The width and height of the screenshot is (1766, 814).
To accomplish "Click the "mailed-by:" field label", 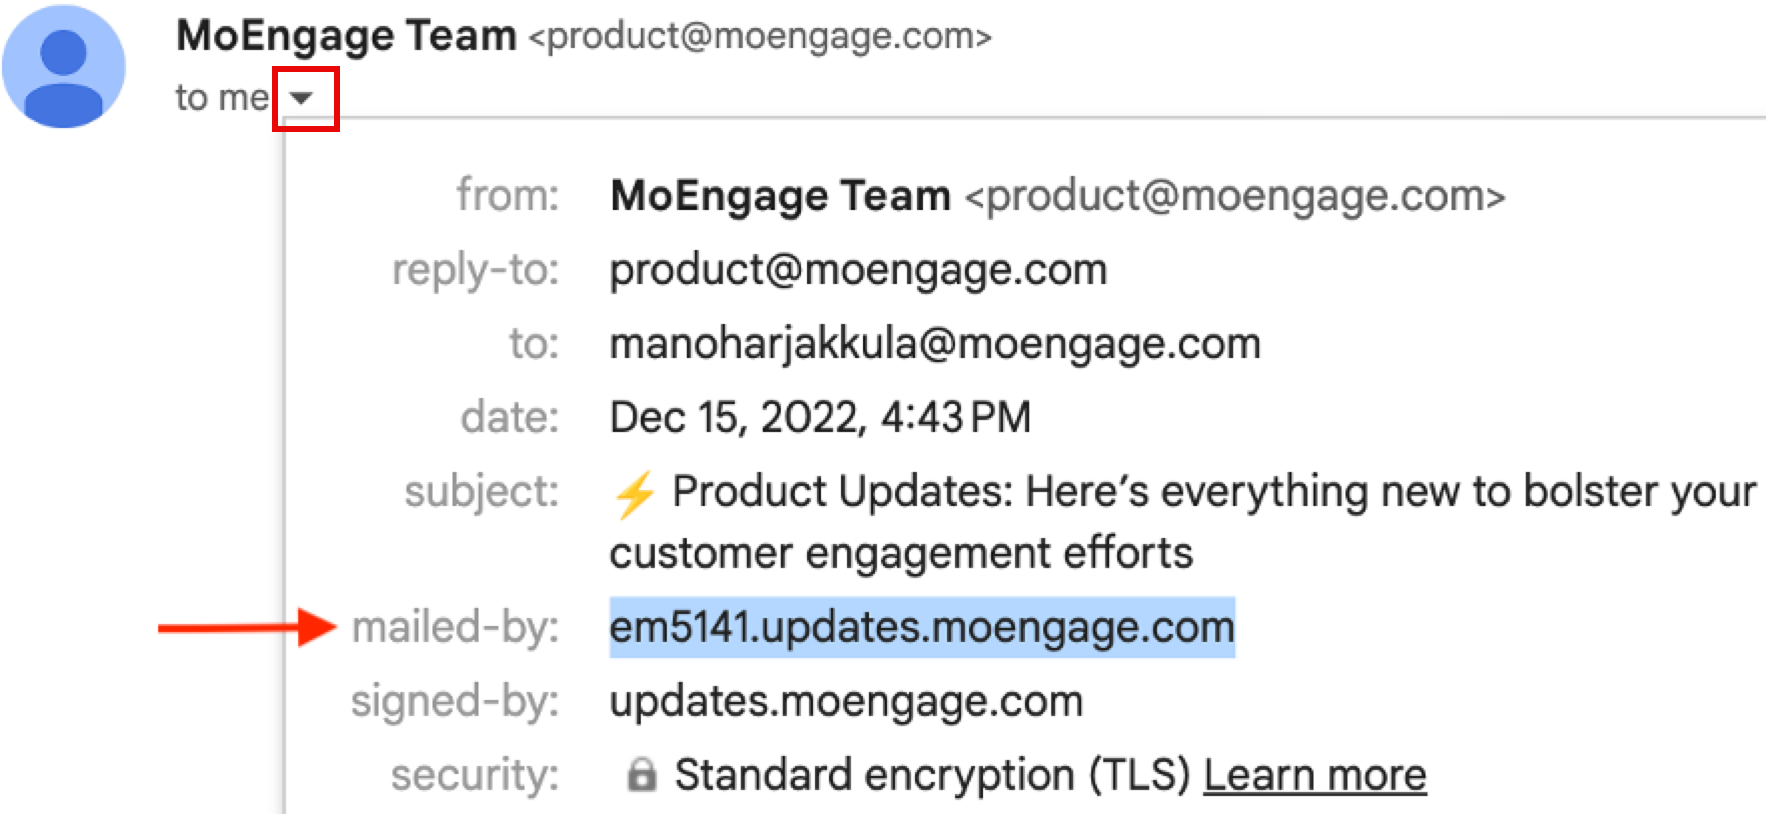I will click(x=455, y=628).
